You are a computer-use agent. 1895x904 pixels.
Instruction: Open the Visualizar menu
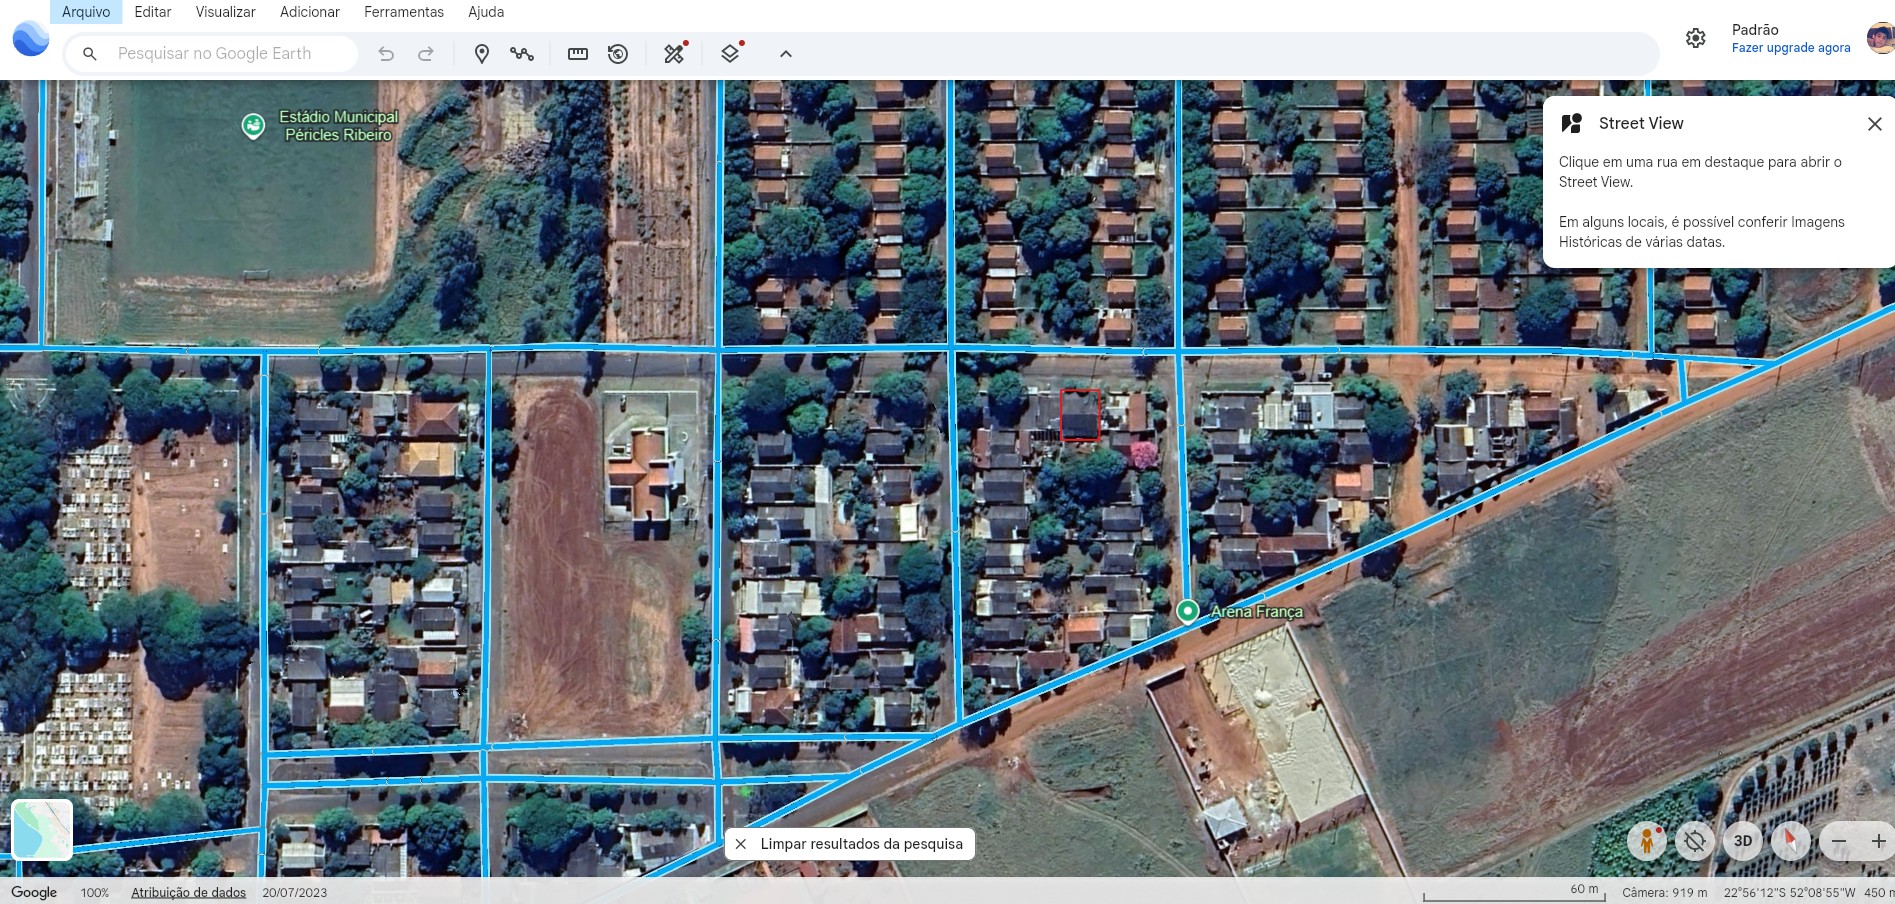225,12
